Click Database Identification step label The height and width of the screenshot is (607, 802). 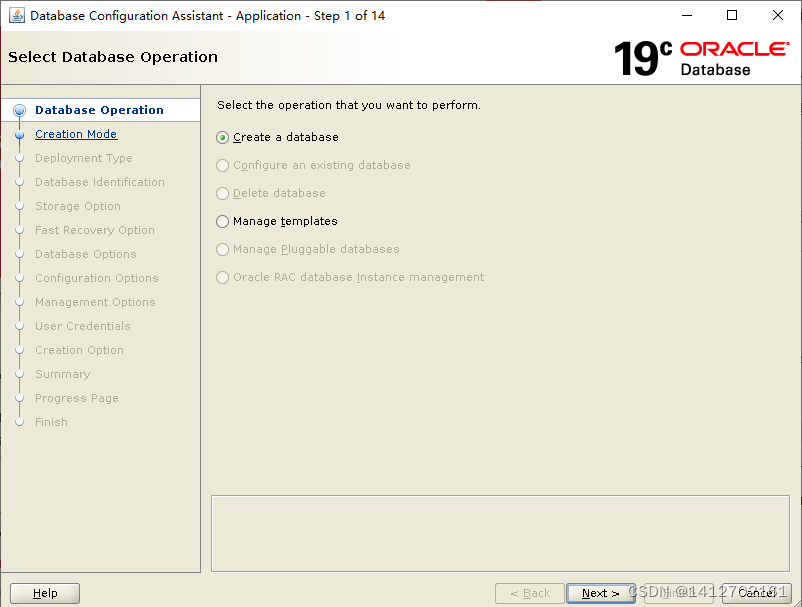pyautogui.click(x=100, y=182)
